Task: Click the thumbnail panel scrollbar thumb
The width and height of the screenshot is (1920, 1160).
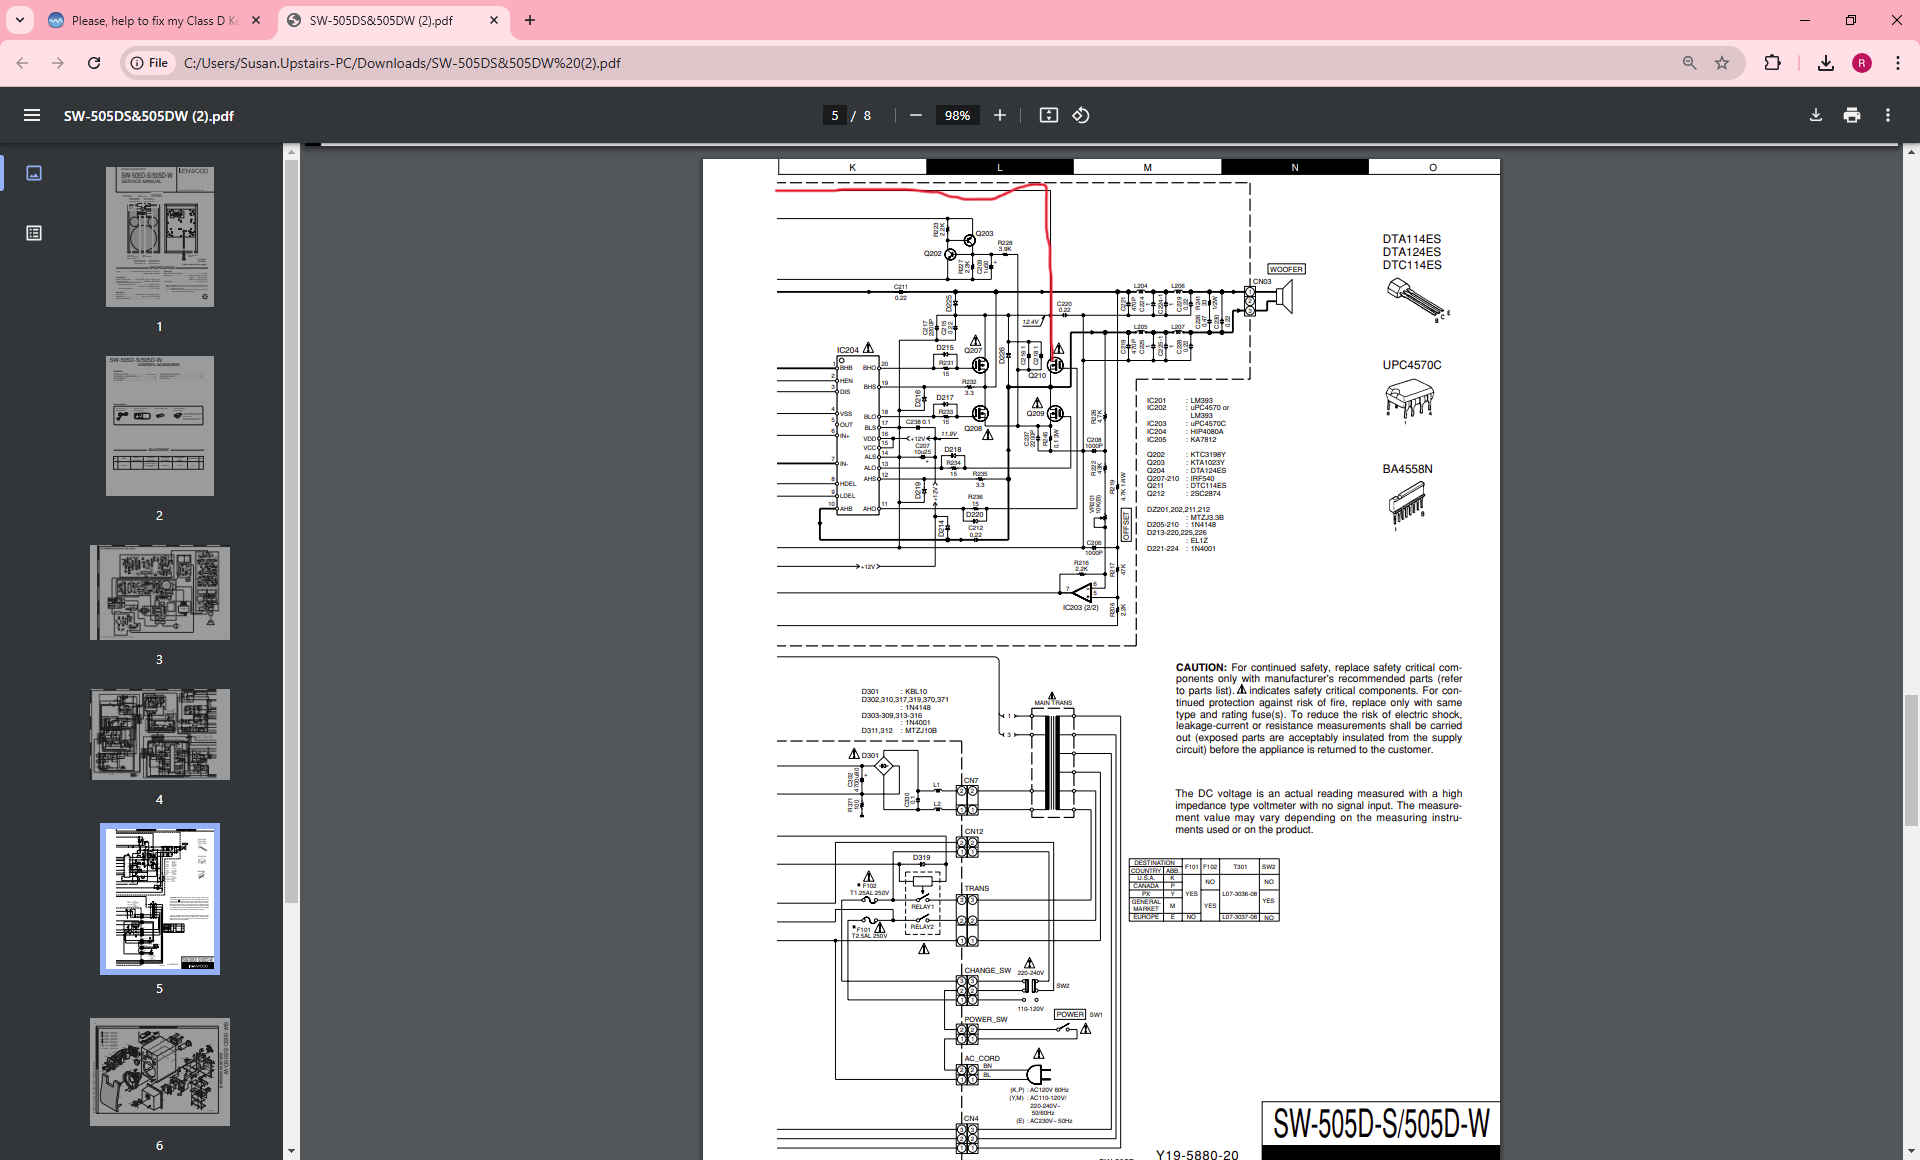Action: coord(292,532)
